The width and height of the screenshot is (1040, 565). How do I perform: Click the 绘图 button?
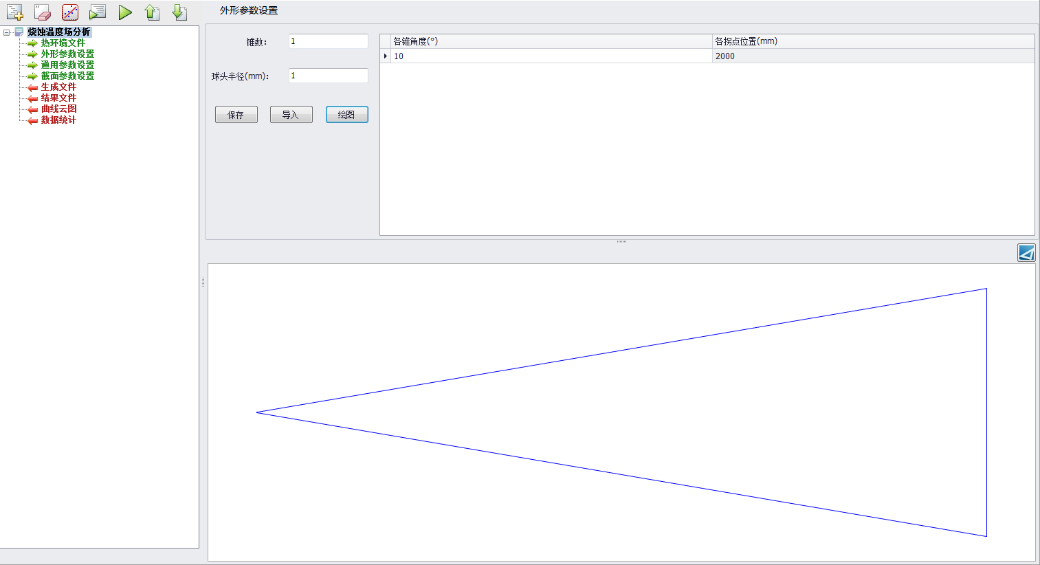click(x=347, y=115)
